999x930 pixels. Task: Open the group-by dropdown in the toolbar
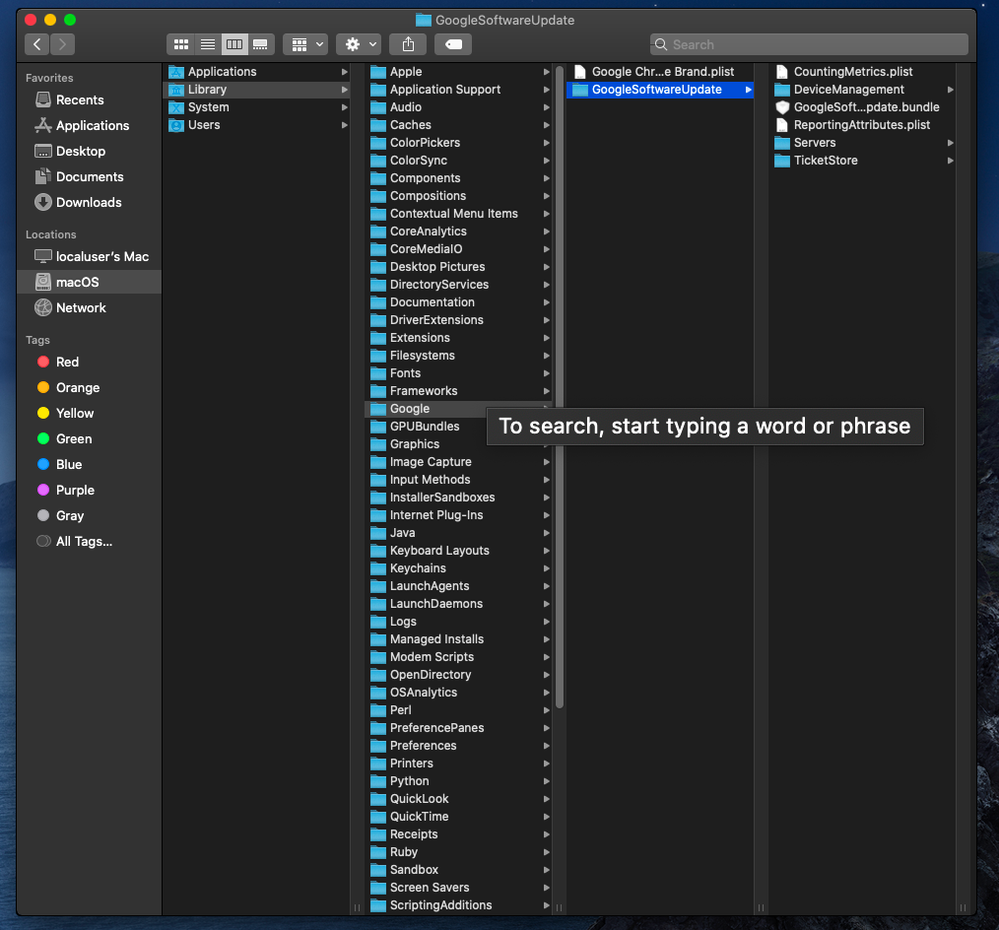[306, 45]
